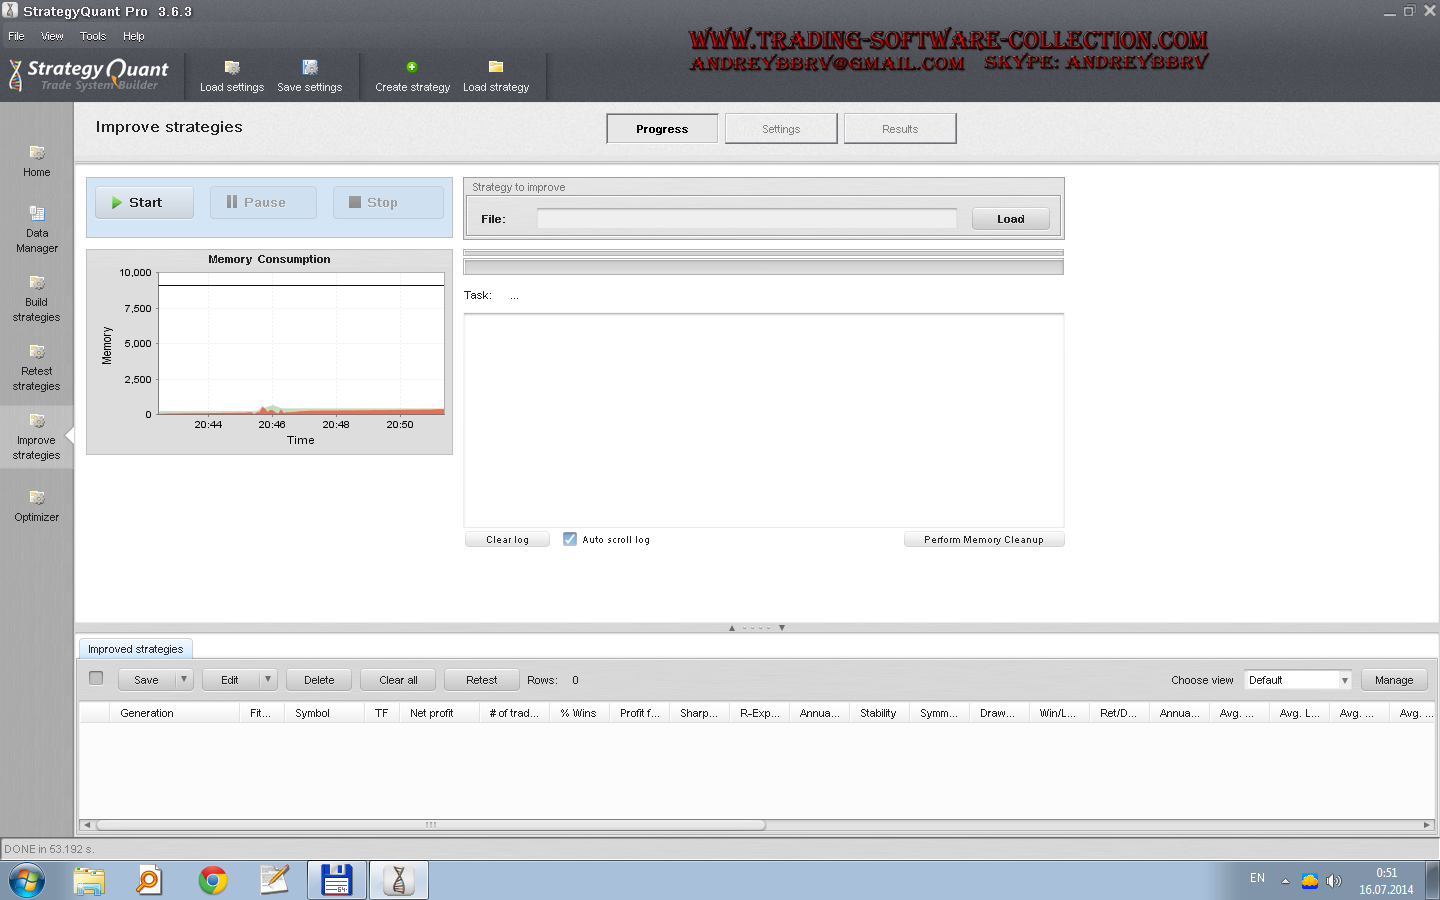Open the Tools menu
This screenshot has width=1440, height=900.
(93, 36)
